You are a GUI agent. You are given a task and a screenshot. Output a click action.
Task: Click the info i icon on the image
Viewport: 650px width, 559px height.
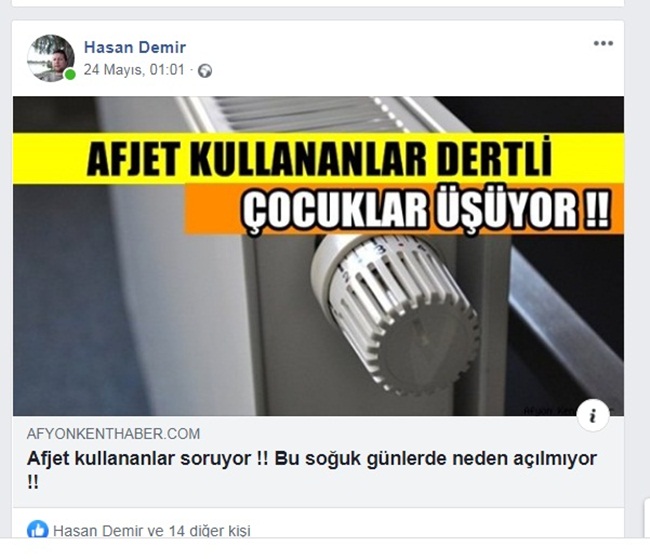(593, 415)
